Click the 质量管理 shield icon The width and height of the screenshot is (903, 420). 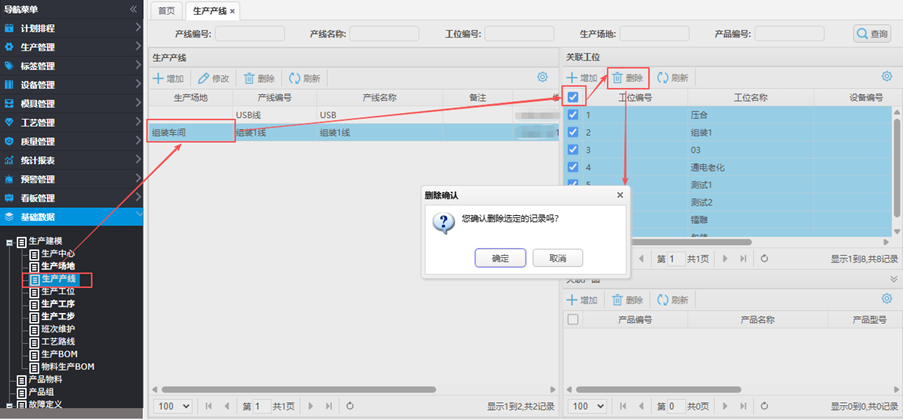point(9,141)
